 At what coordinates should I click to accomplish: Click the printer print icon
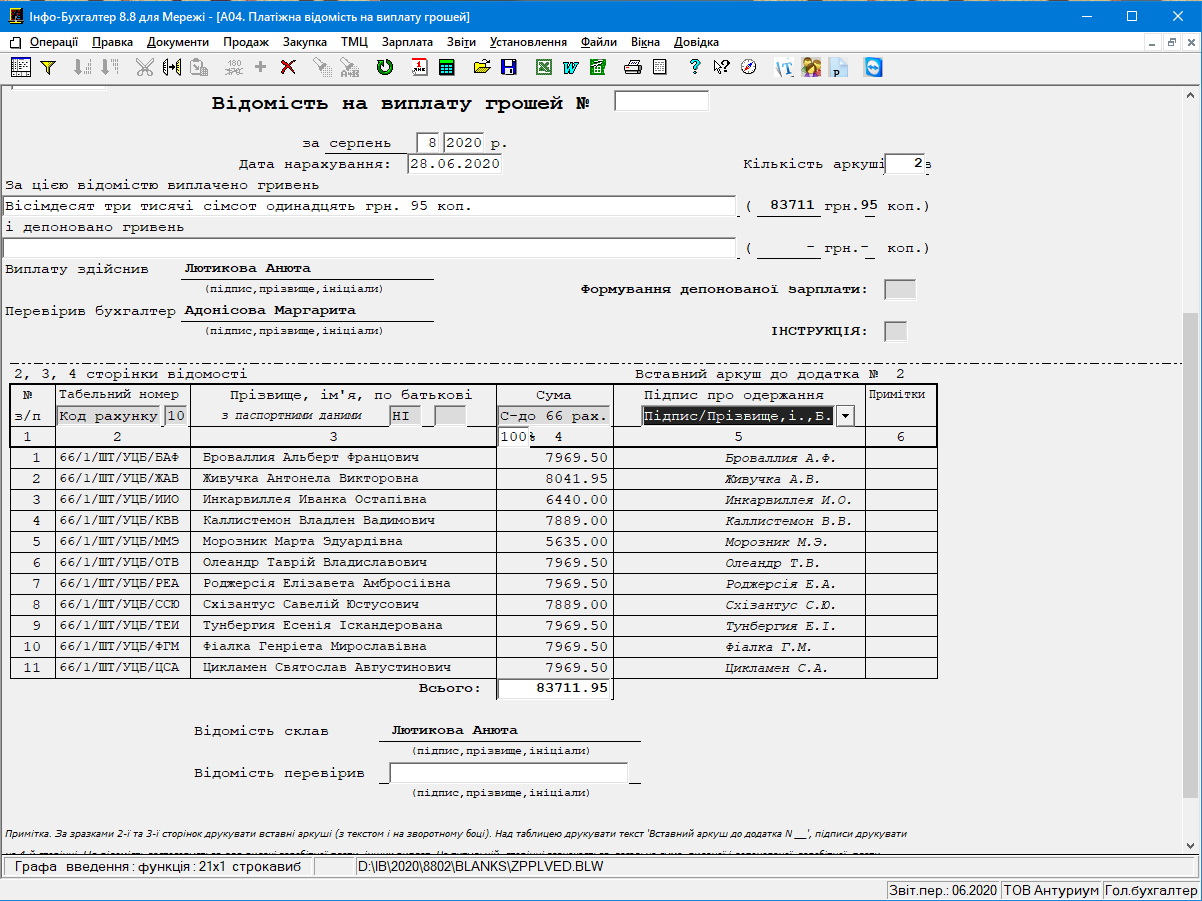(632, 67)
